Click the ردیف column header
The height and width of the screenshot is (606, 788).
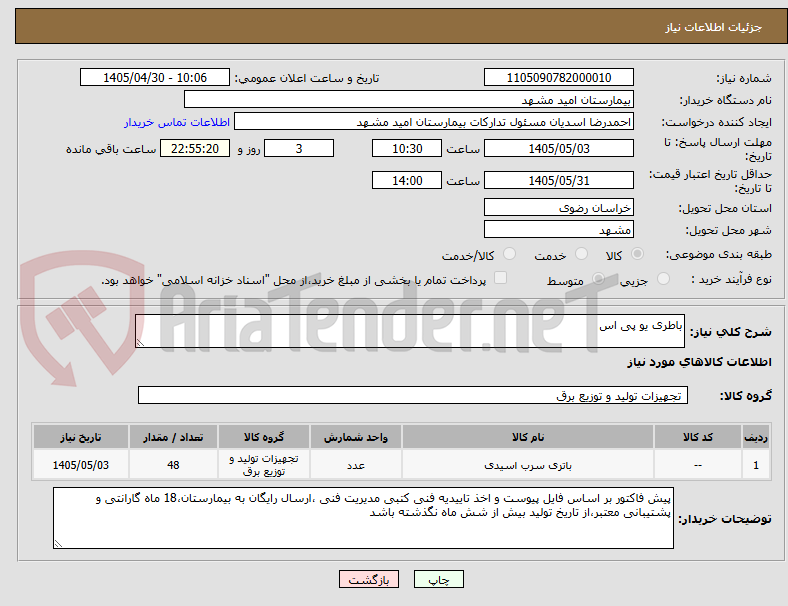click(755, 437)
